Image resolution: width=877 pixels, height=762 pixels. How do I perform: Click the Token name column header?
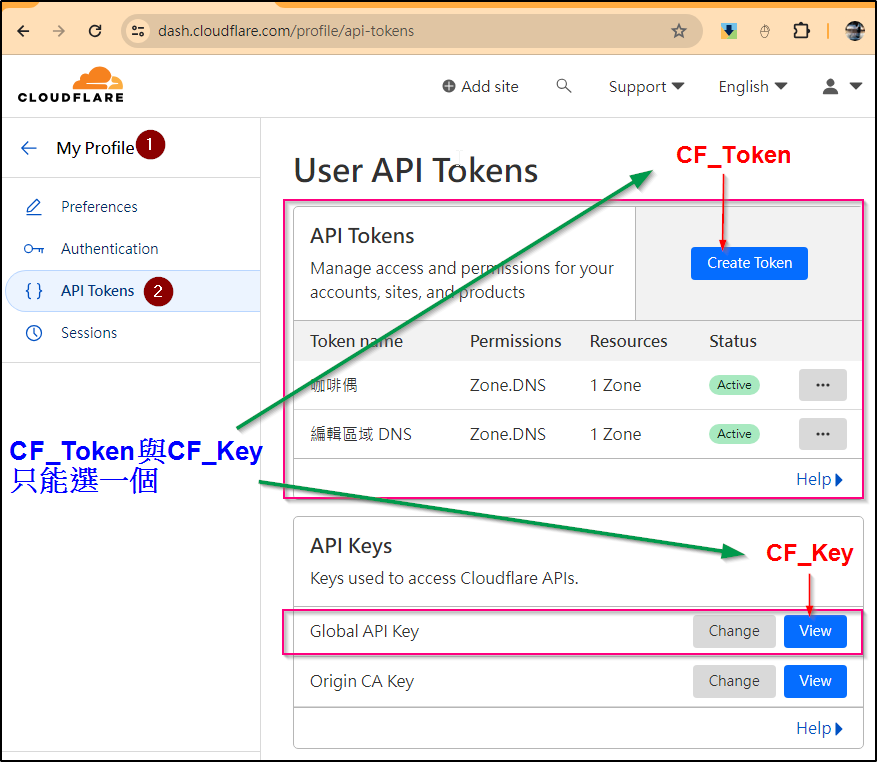(x=356, y=341)
